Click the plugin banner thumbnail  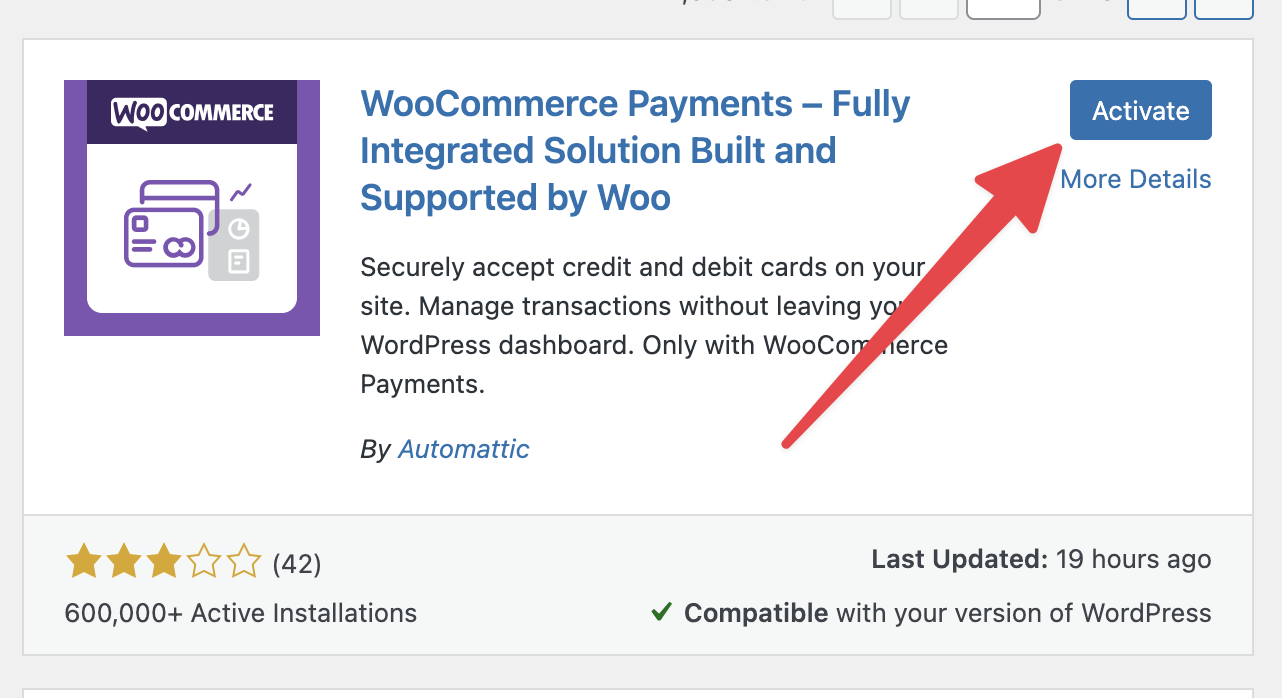click(x=191, y=207)
